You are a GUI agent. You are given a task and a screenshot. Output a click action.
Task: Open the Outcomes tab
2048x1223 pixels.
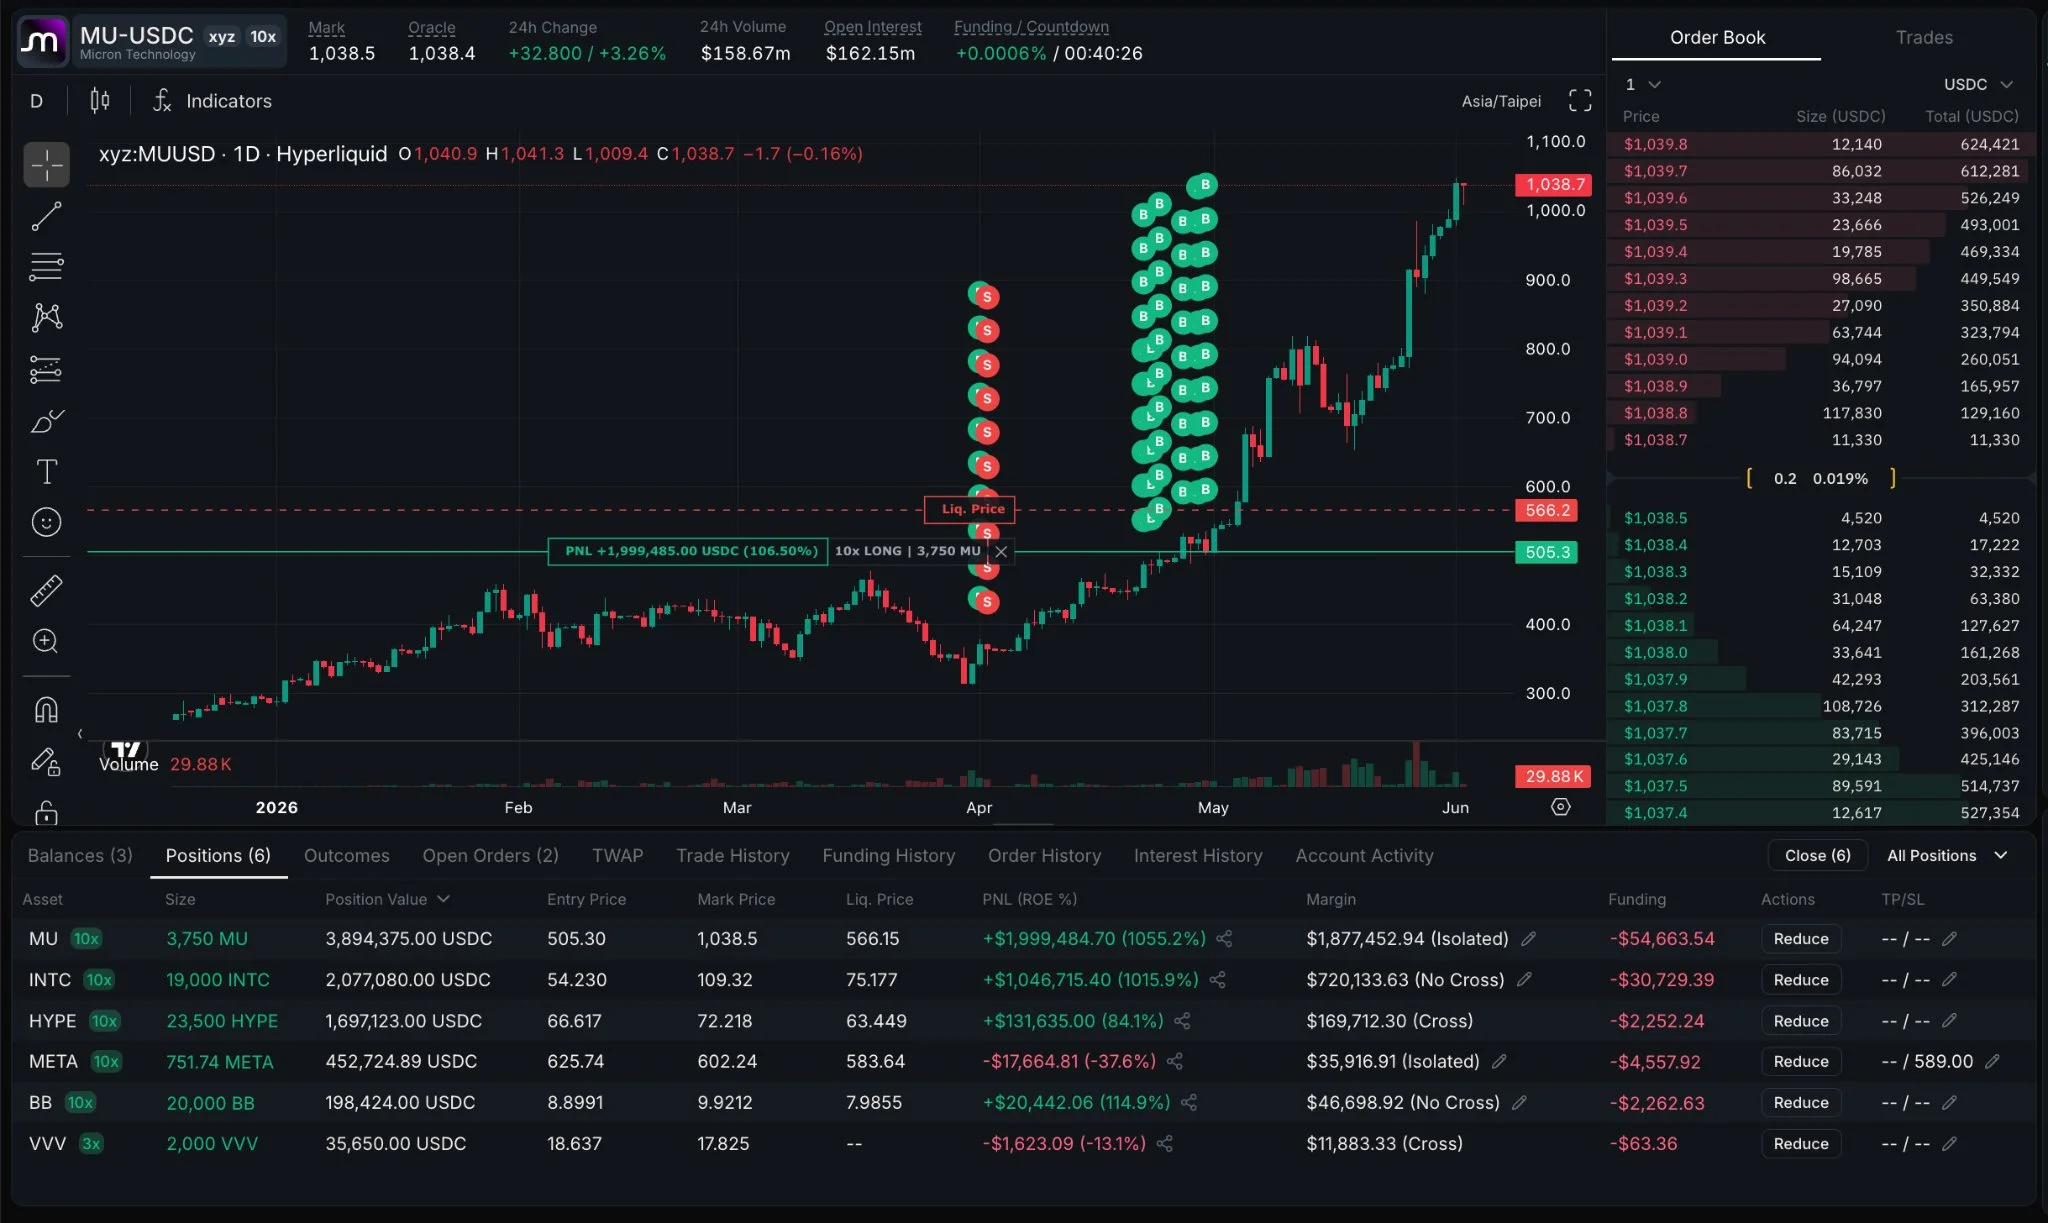[346, 856]
